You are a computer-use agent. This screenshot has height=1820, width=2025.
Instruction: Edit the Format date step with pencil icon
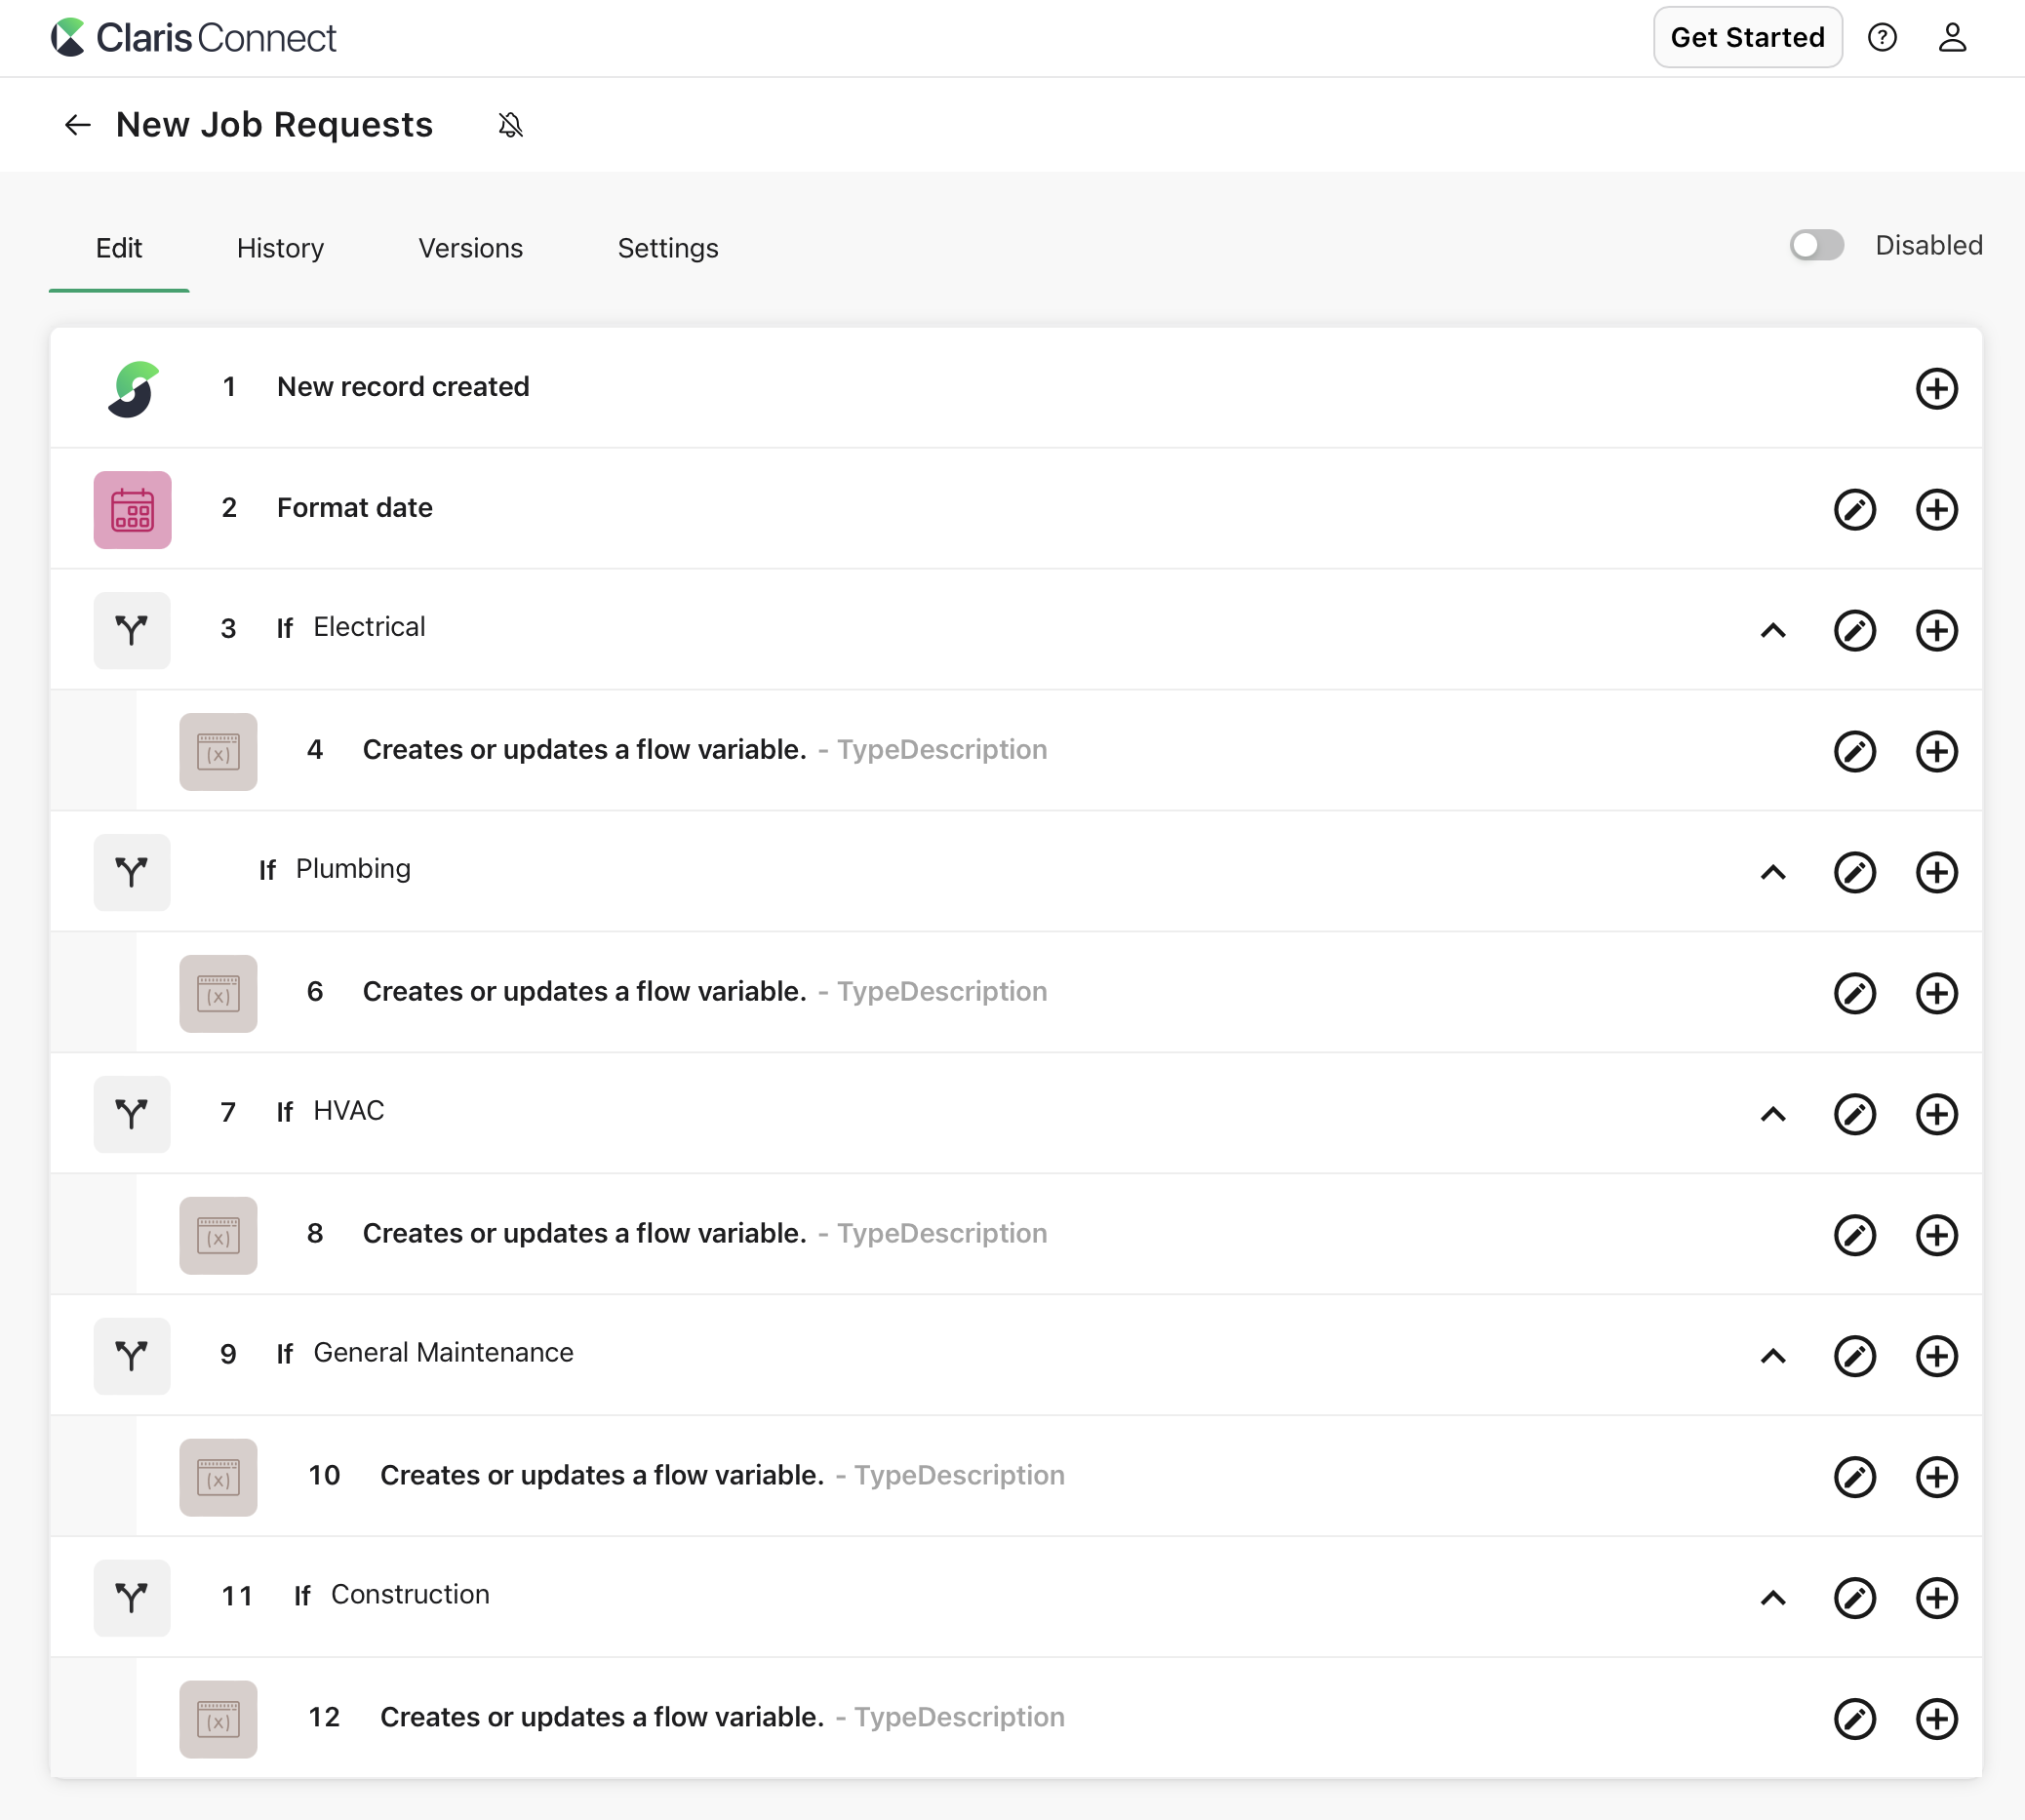point(1854,509)
